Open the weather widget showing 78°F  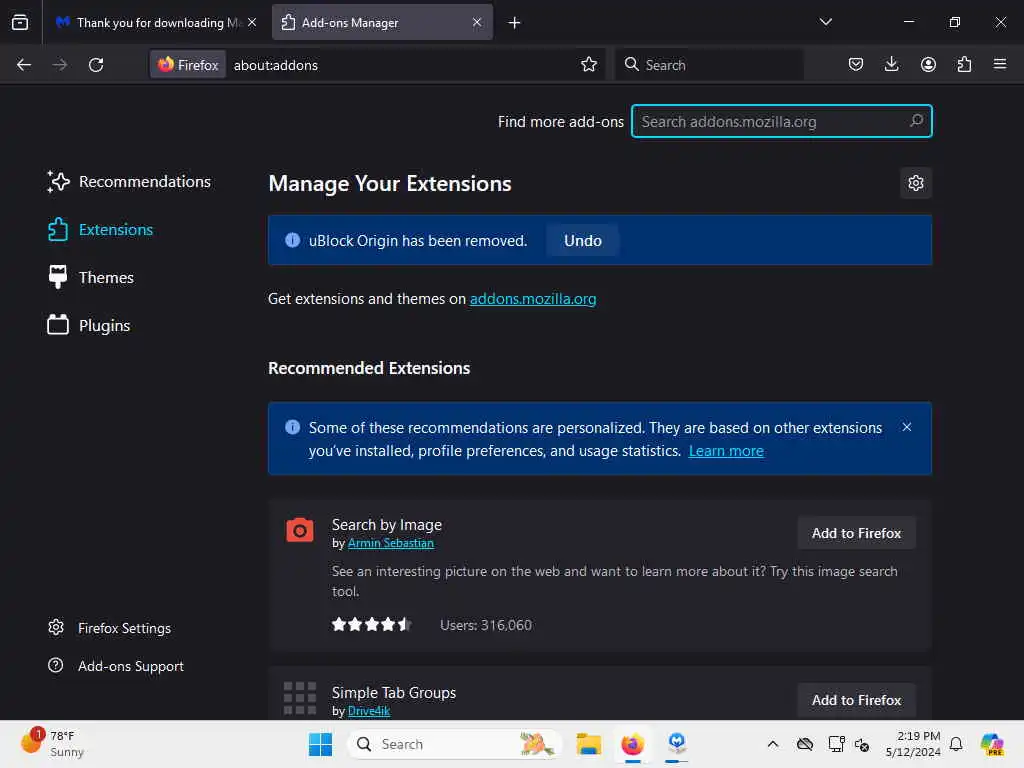[x=52, y=744]
